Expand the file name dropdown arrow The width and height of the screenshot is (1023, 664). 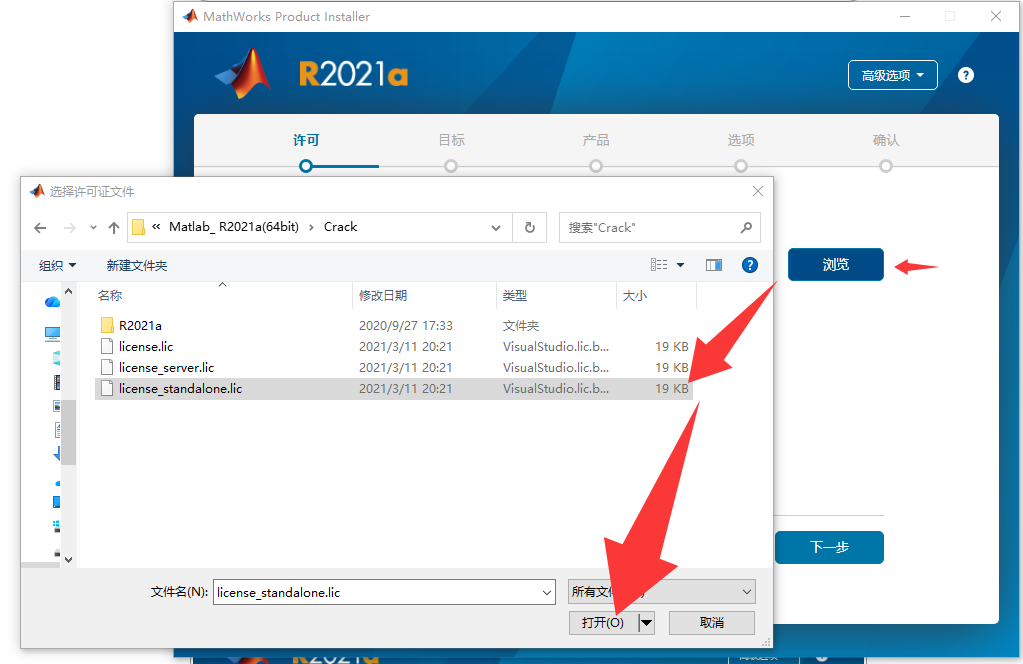[547, 592]
